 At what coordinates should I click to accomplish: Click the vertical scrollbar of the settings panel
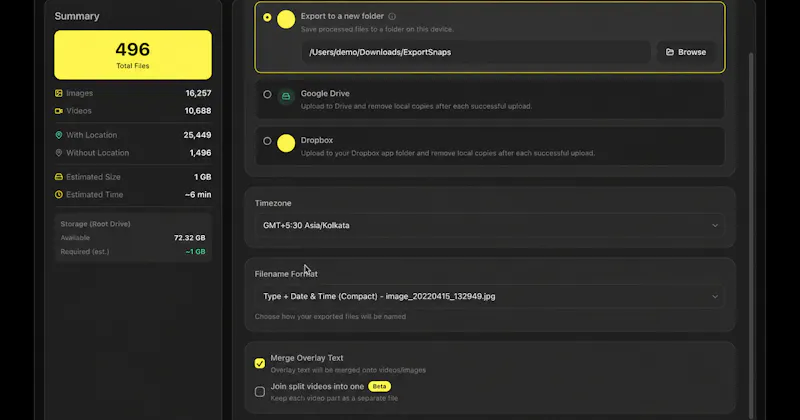[751, 235]
